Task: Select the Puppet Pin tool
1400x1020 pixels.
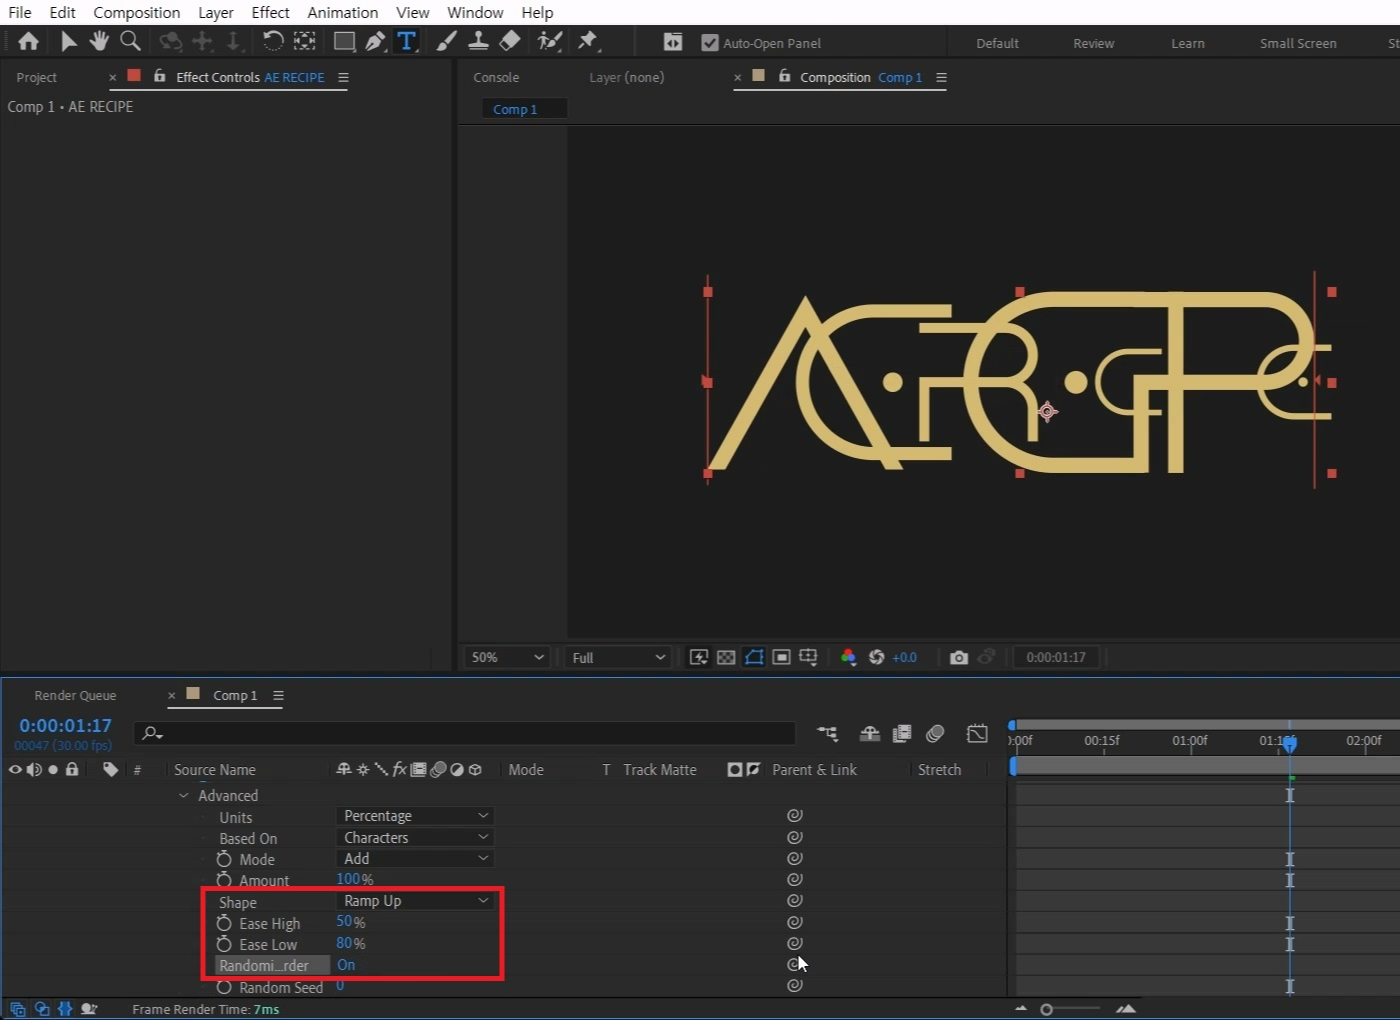Action: (x=588, y=41)
